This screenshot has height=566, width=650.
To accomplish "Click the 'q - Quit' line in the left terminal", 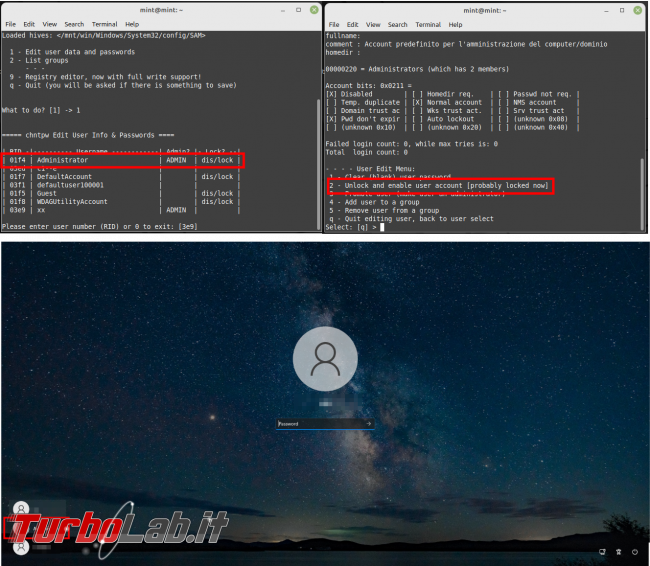I will (x=123, y=85).
